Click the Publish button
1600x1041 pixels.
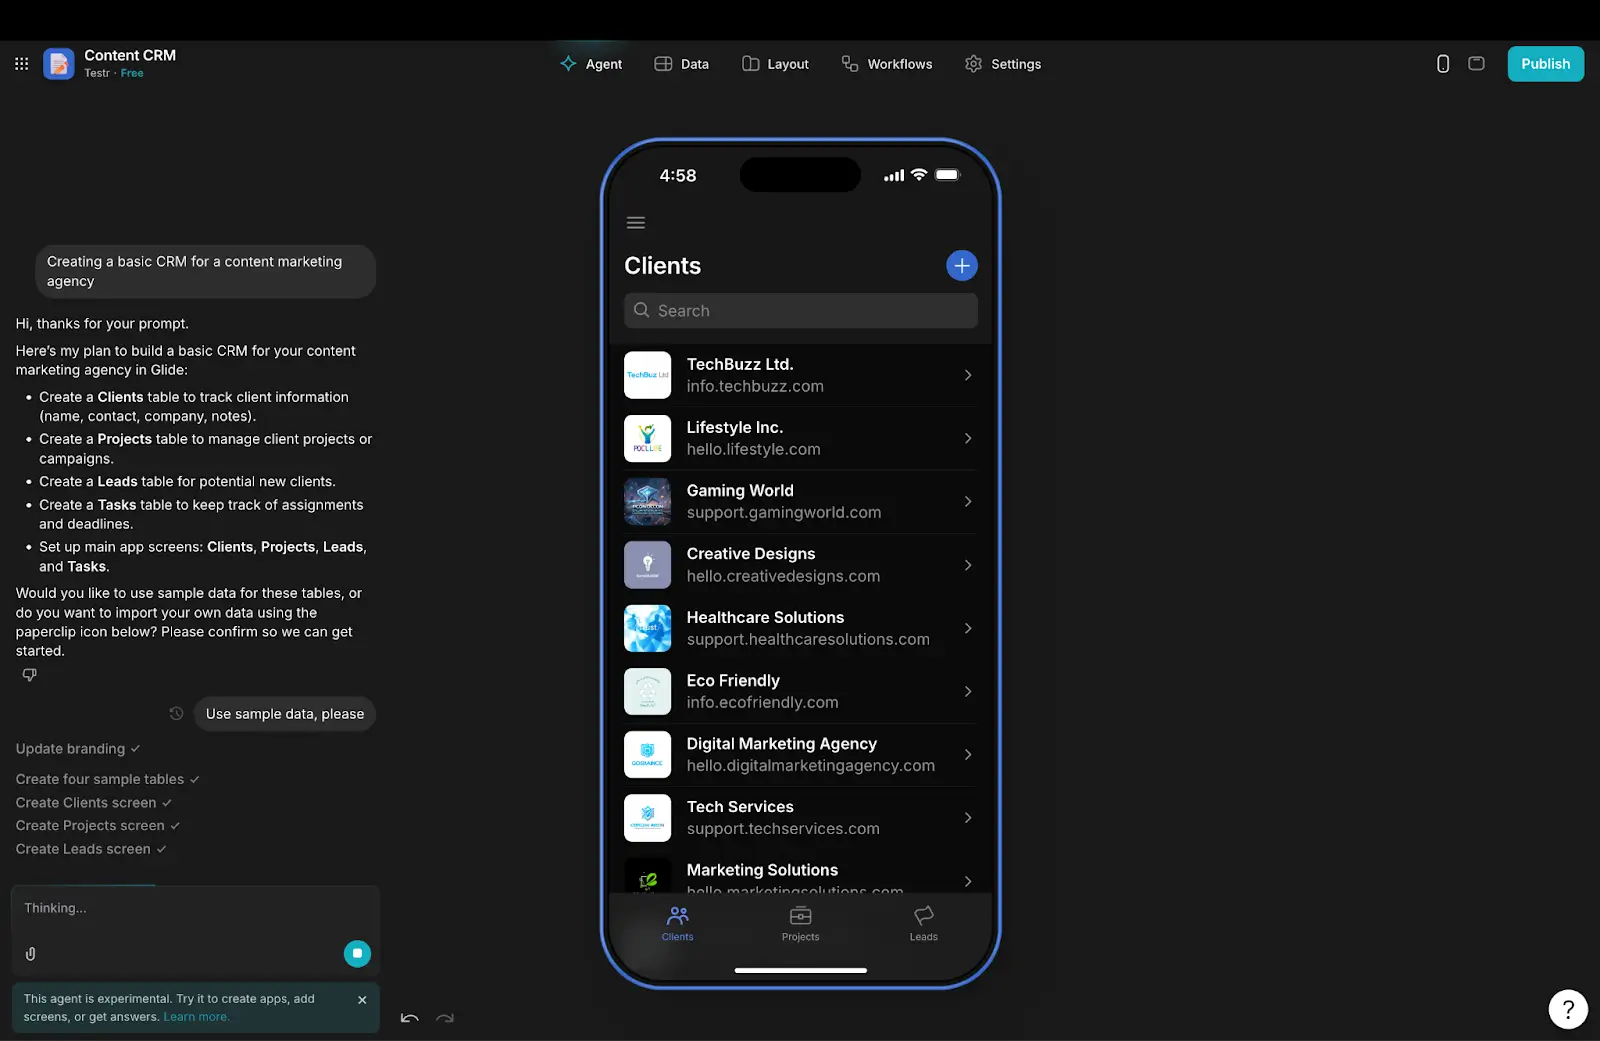1545,63
